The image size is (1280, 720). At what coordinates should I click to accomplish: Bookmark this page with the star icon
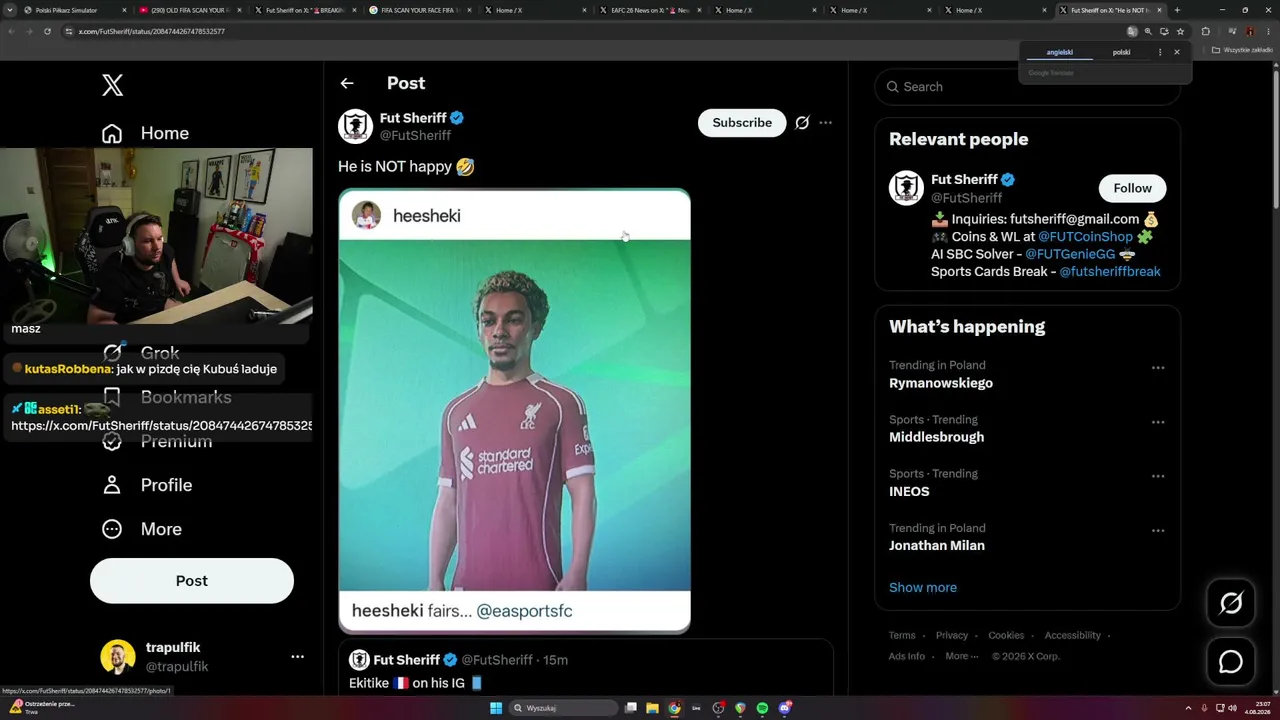[1180, 31]
